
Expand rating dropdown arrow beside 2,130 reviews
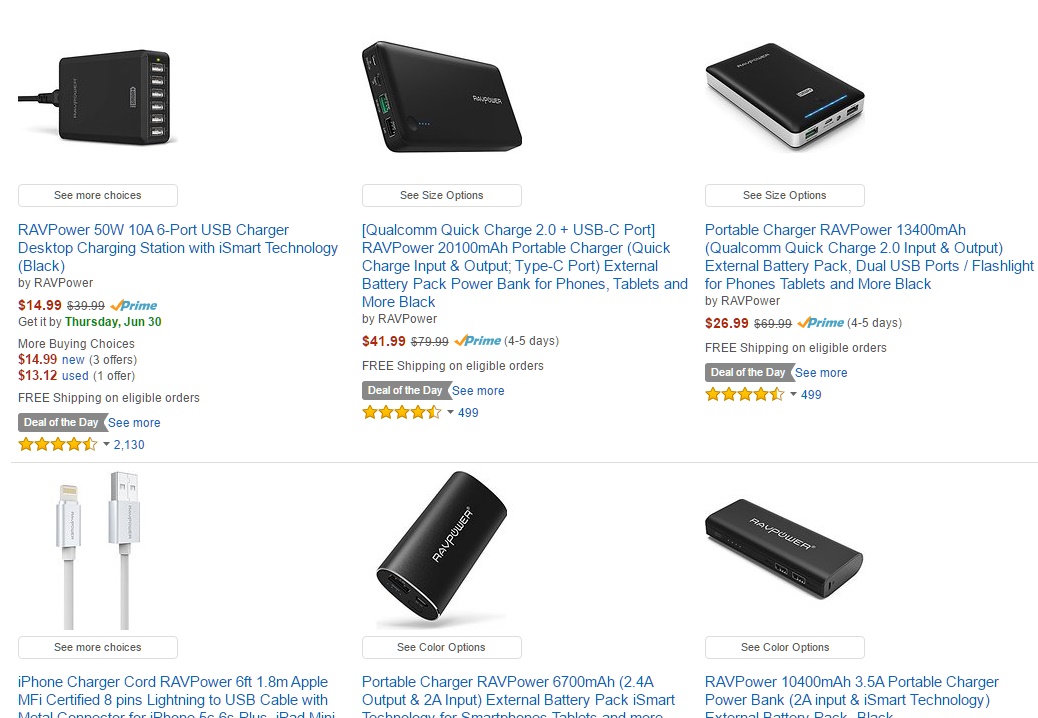click(x=106, y=445)
